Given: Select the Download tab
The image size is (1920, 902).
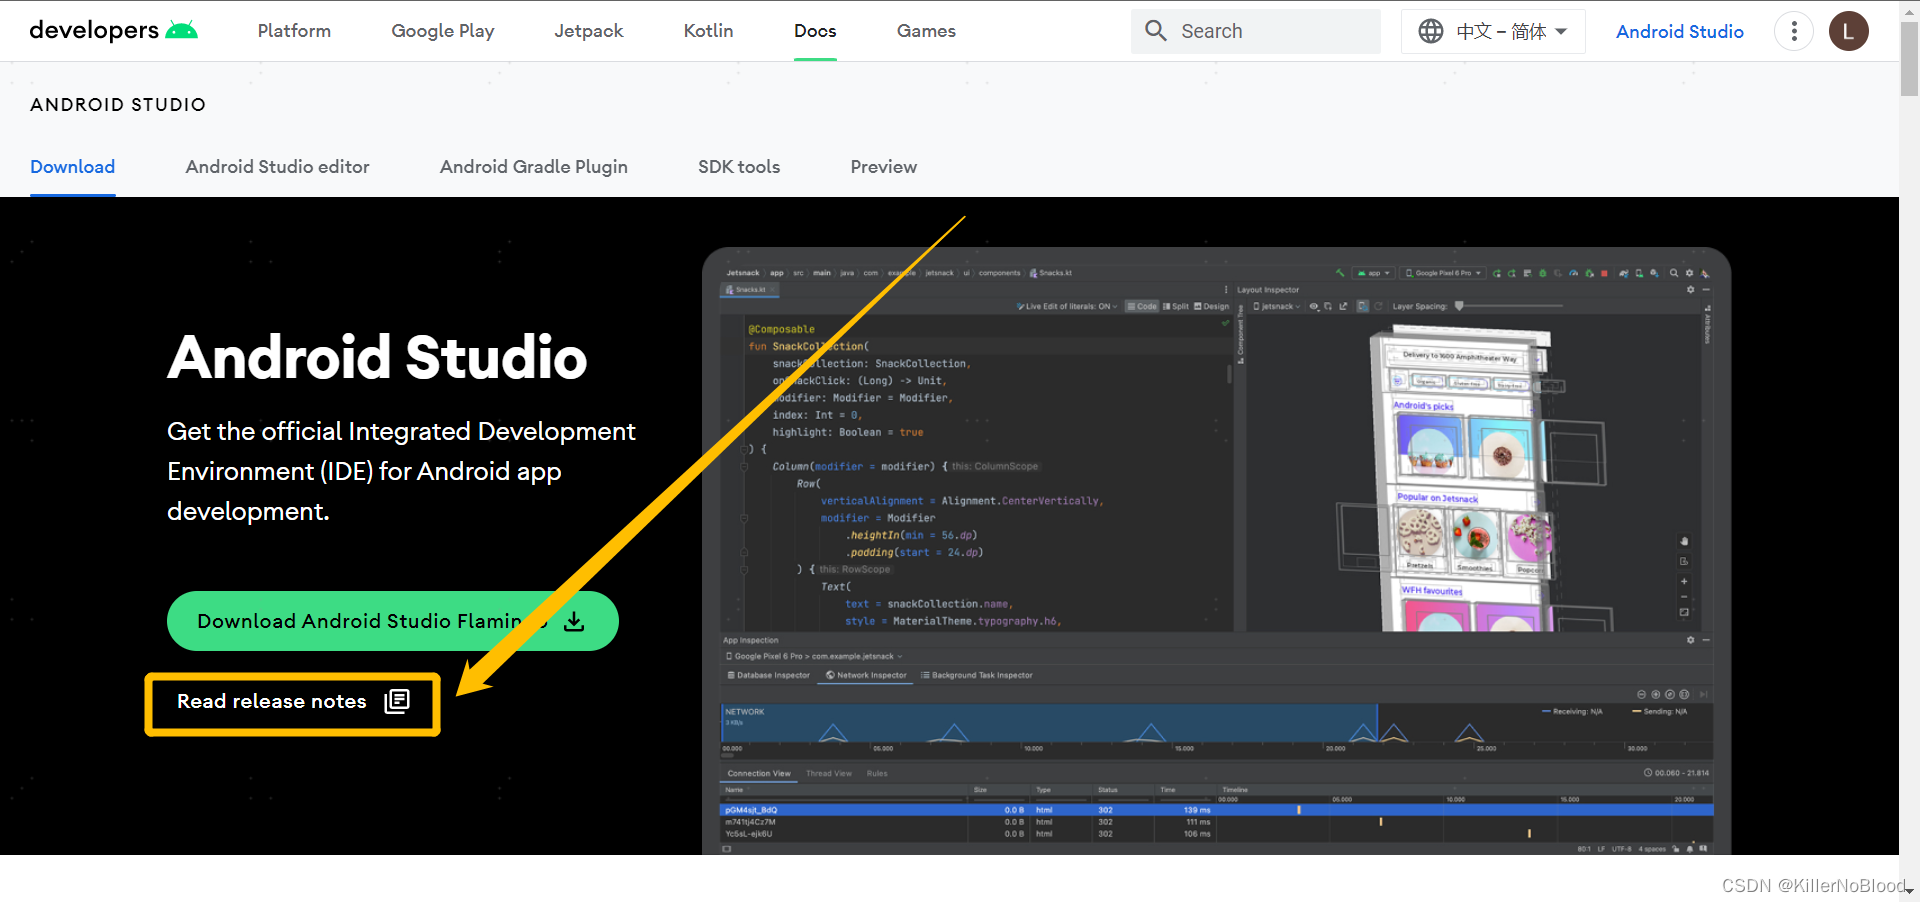Looking at the screenshot, I should (72, 167).
